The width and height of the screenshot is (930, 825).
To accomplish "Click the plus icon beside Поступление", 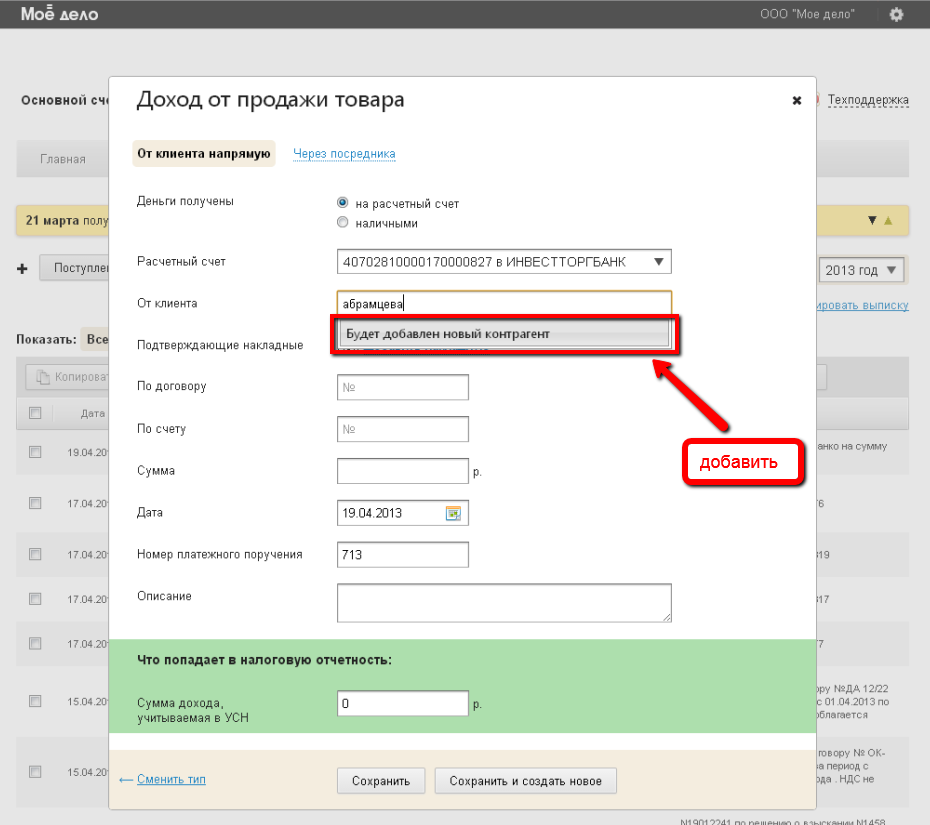I will tap(23, 269).
